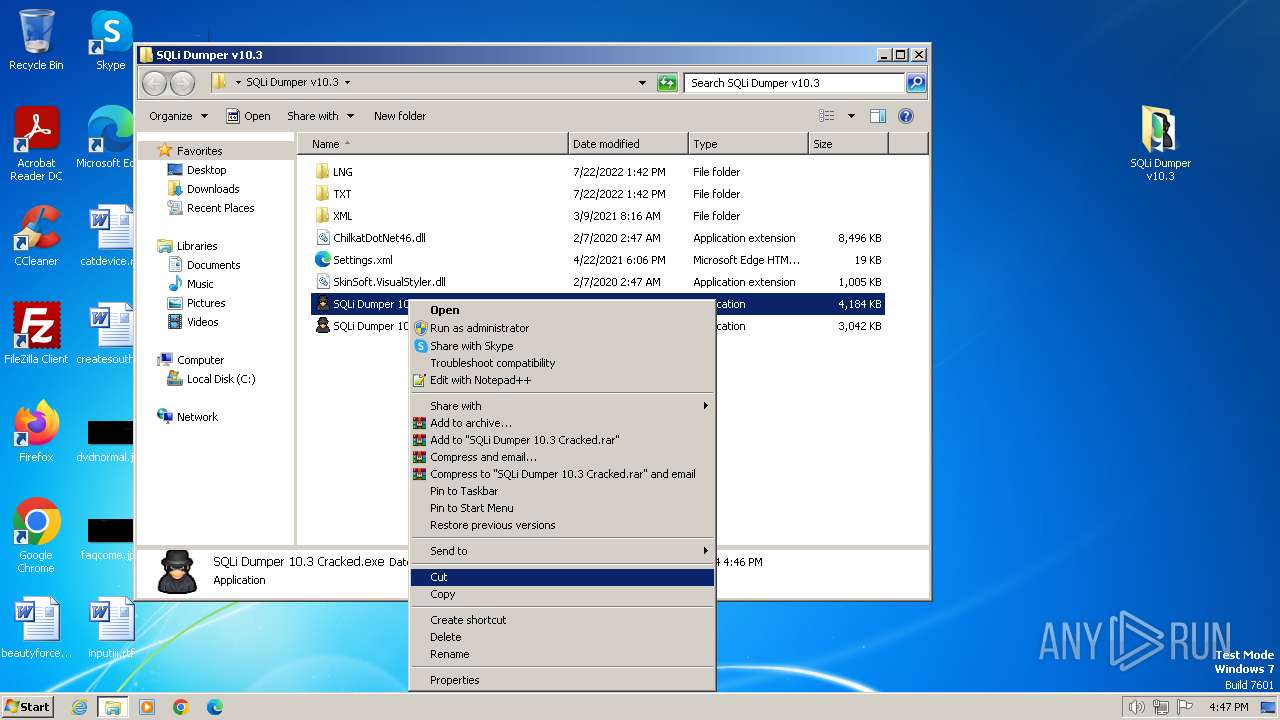Choose Add to "SQLi Dumper 10.3 Cracked.rar"

tap(562, 440)
